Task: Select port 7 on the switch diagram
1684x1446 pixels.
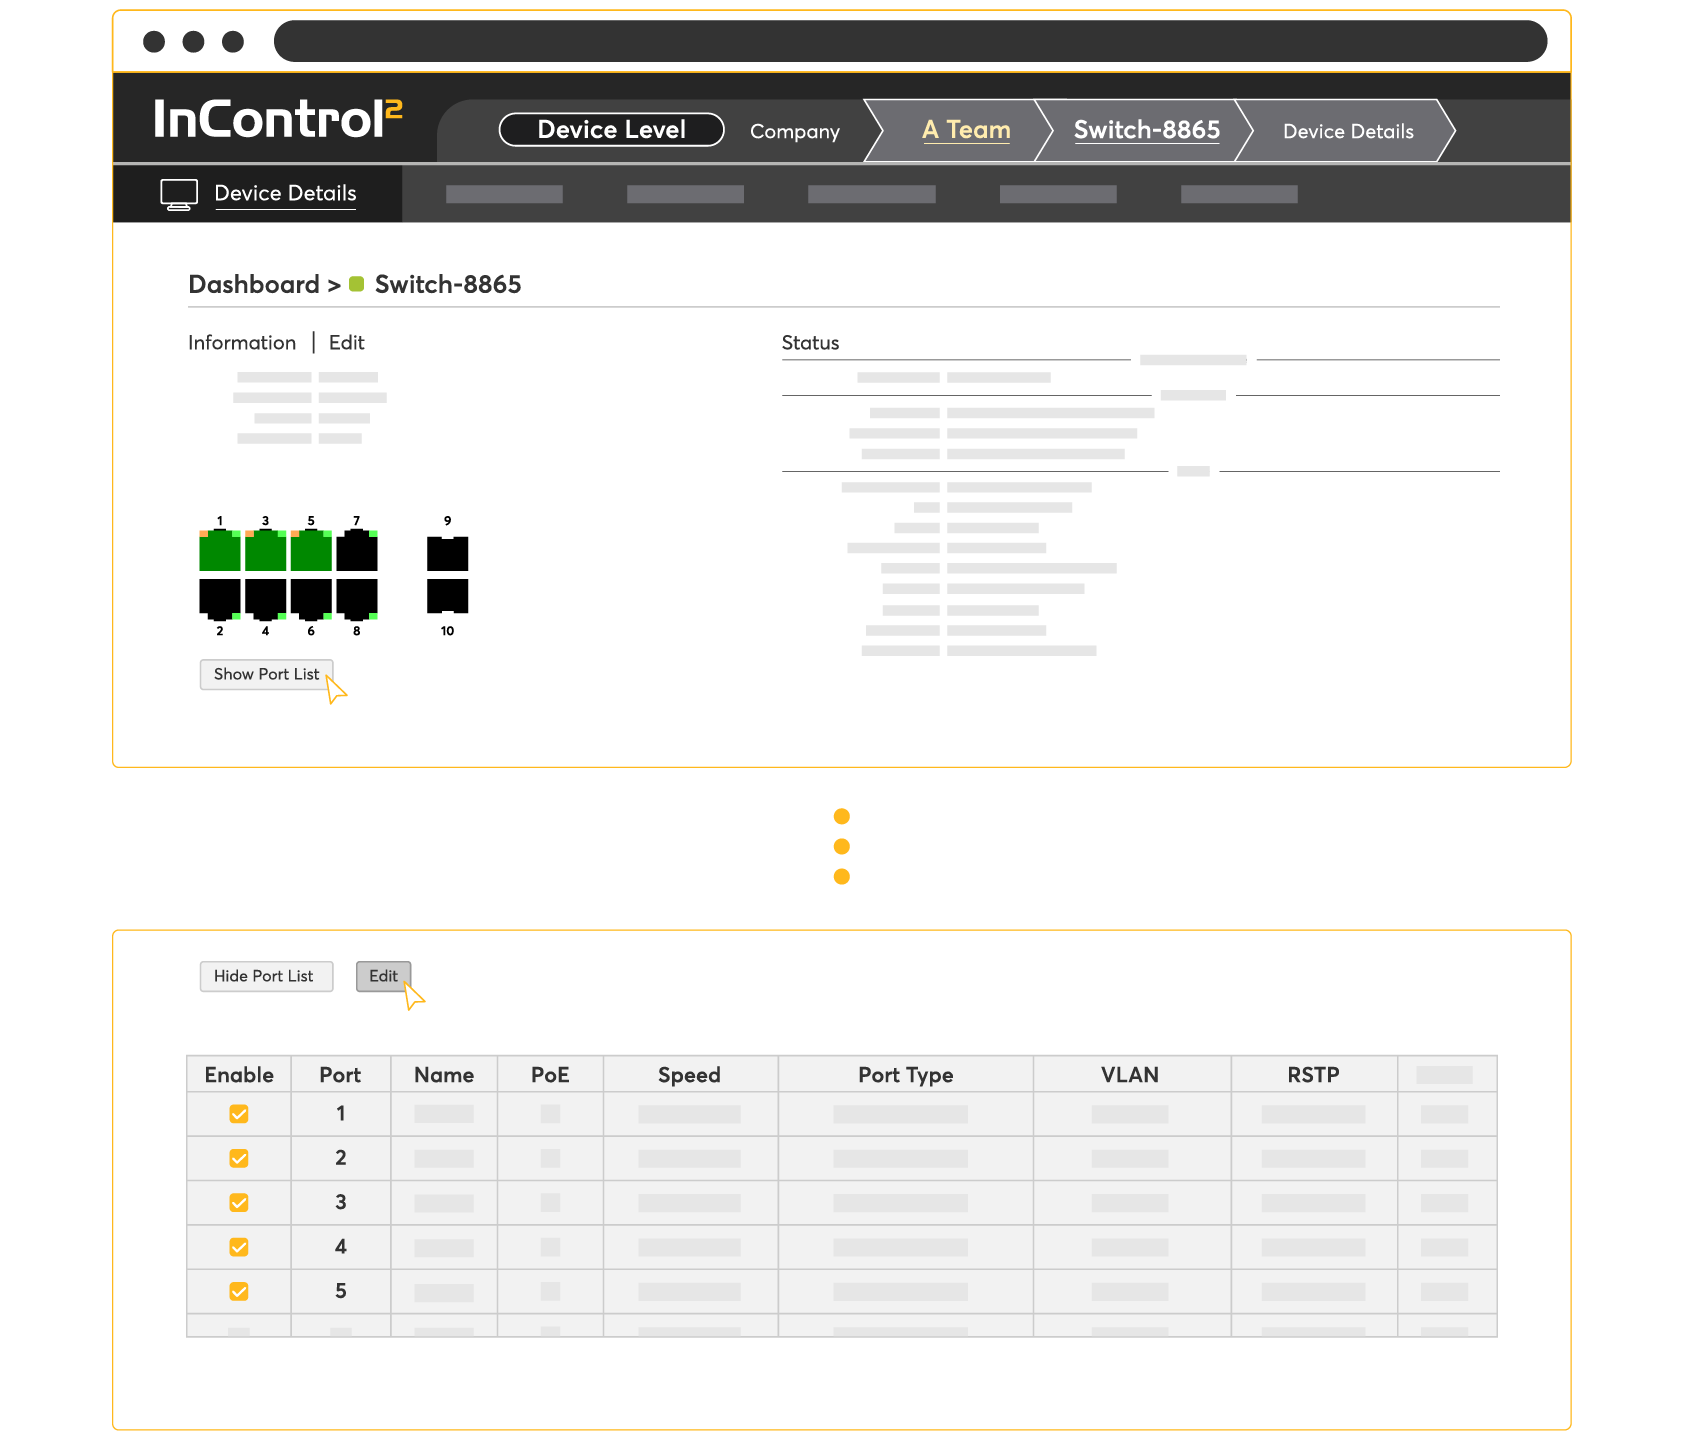Action: 357,551
